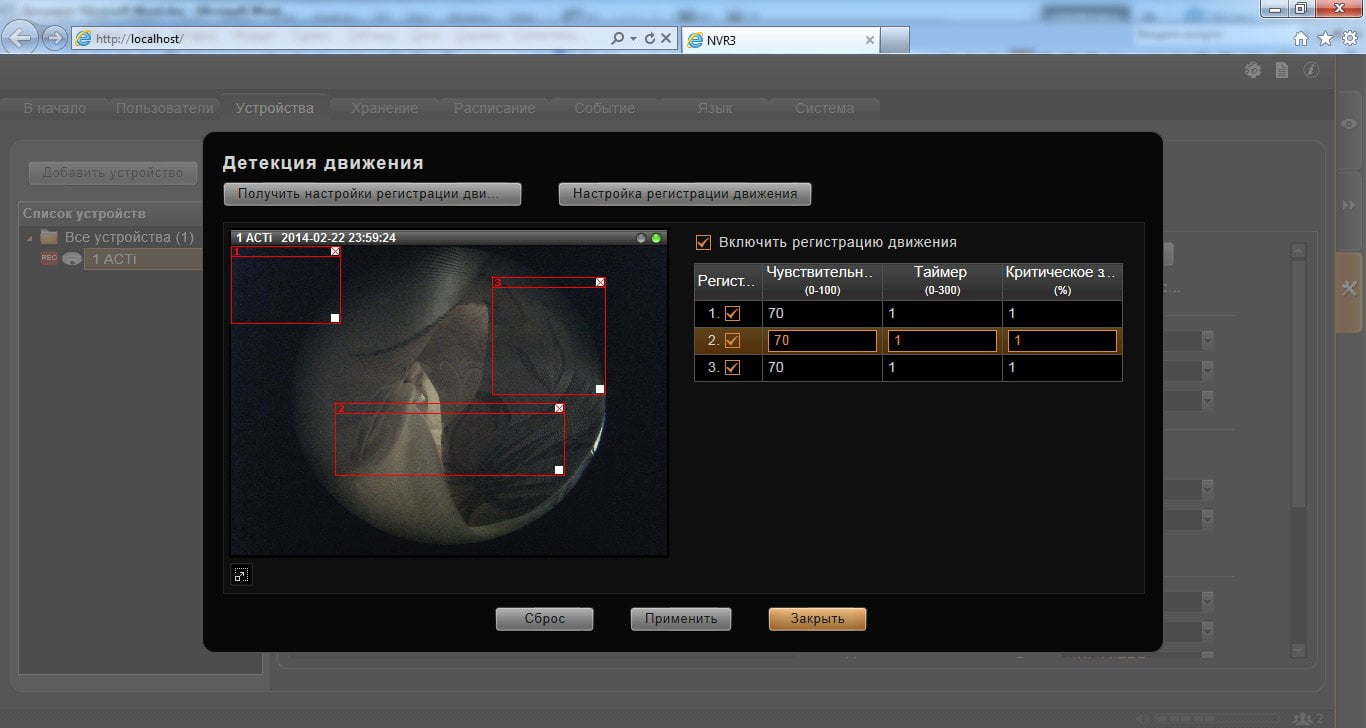The image size is (1366, 728).
Task: Click Настройка регистрации движения button
Action: tap(685, 194)
